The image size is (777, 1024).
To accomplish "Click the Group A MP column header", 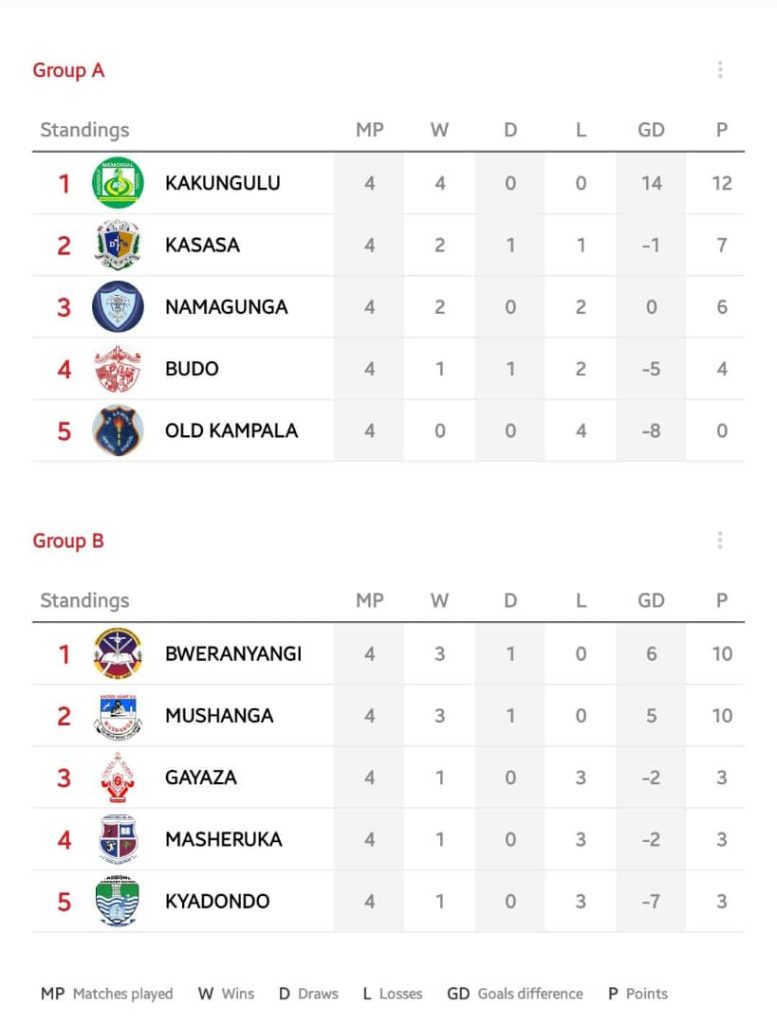I will pyautogui.click(x=370, y=130).
